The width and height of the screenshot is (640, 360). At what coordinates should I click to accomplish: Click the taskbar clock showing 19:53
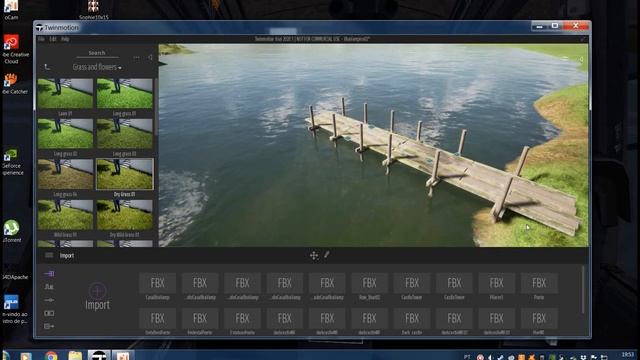click(628, 355)
